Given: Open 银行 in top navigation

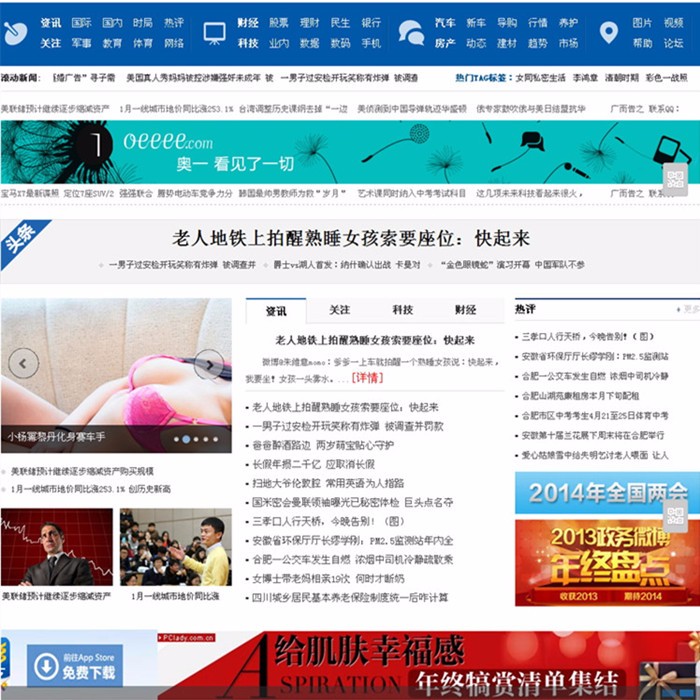Looking at the screenshot, I should click(x=371, y=23).
